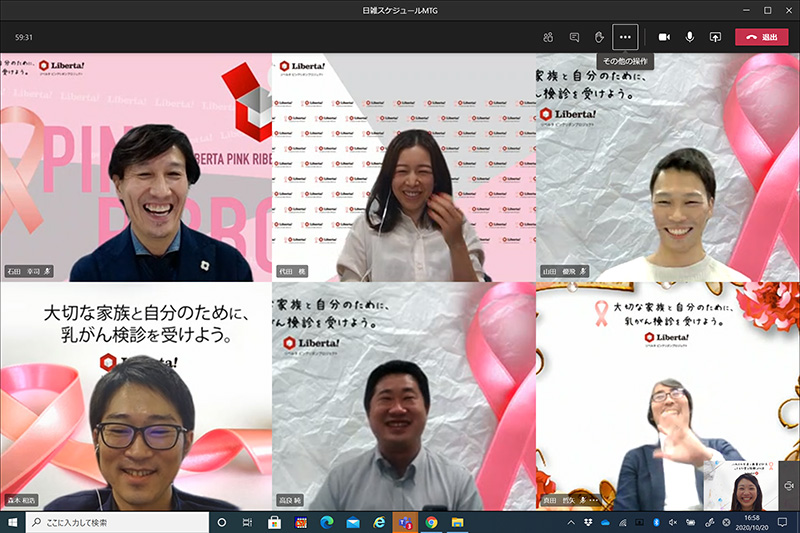Click the display projection tray icon
This screenshot has height=533, width=800.
pos(639,522)
